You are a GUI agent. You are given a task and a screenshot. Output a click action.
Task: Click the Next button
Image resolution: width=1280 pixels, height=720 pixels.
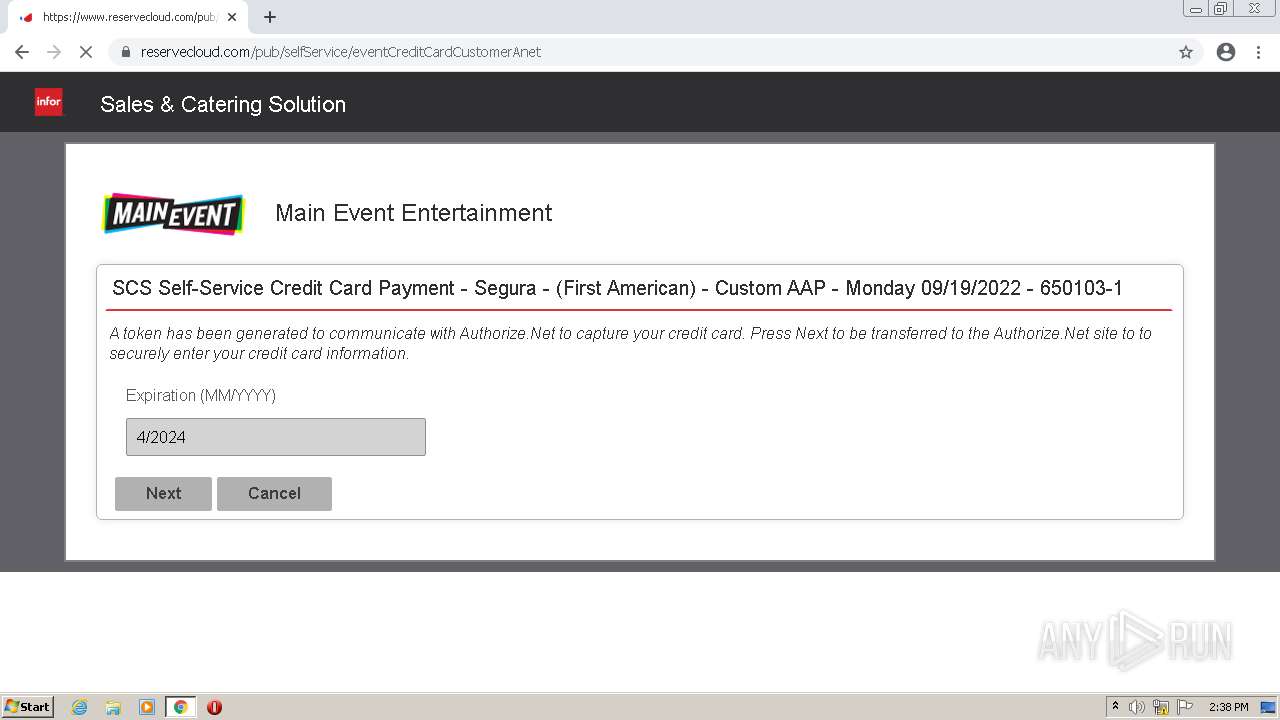[163, 493]
